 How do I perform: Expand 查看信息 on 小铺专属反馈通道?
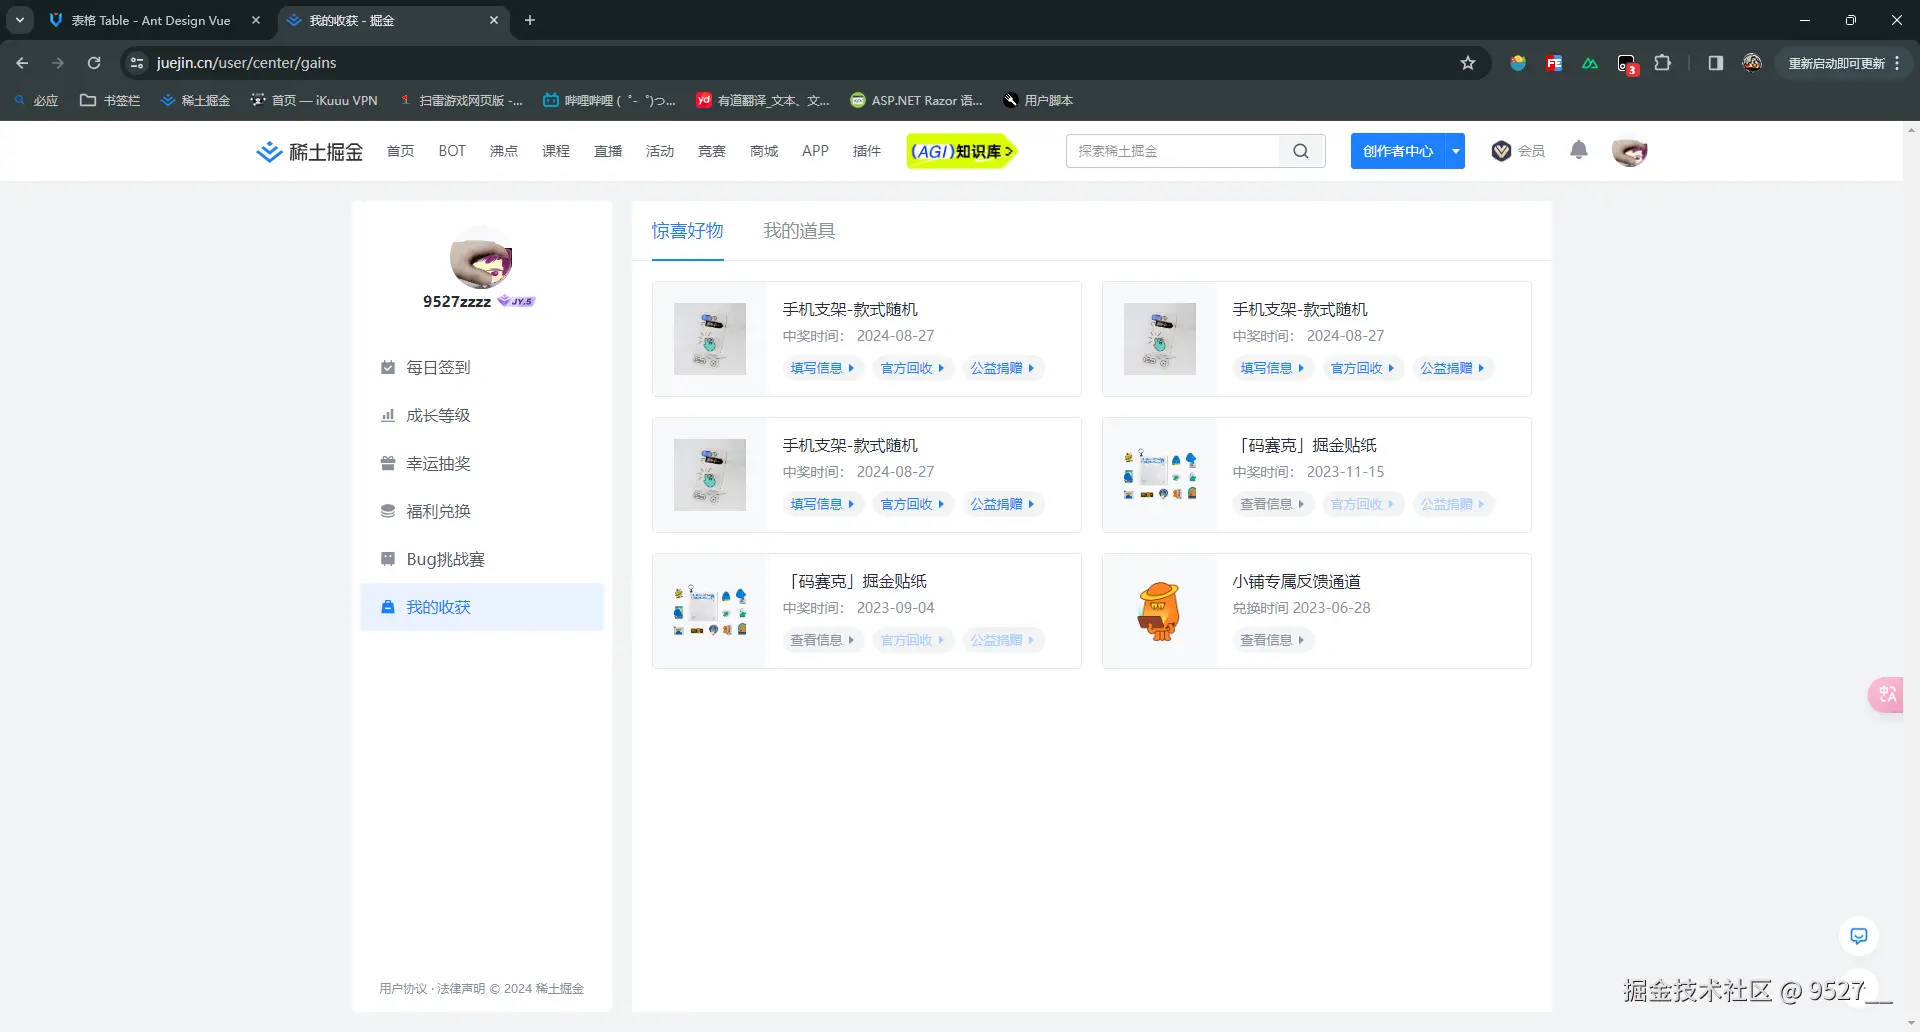1272,640
